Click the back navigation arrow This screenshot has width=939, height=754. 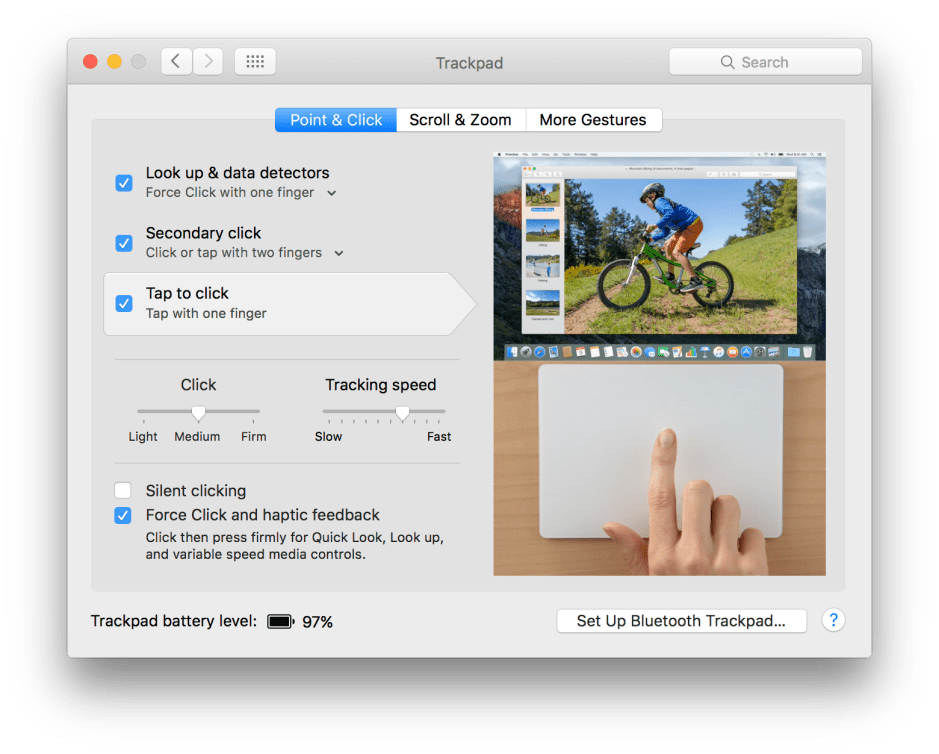tap(176, 62)
